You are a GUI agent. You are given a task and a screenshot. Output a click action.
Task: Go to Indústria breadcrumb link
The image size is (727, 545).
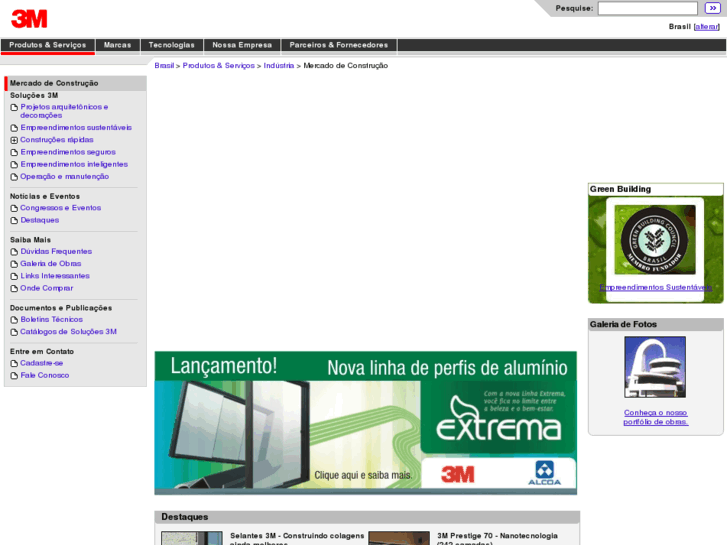[279, 66]
